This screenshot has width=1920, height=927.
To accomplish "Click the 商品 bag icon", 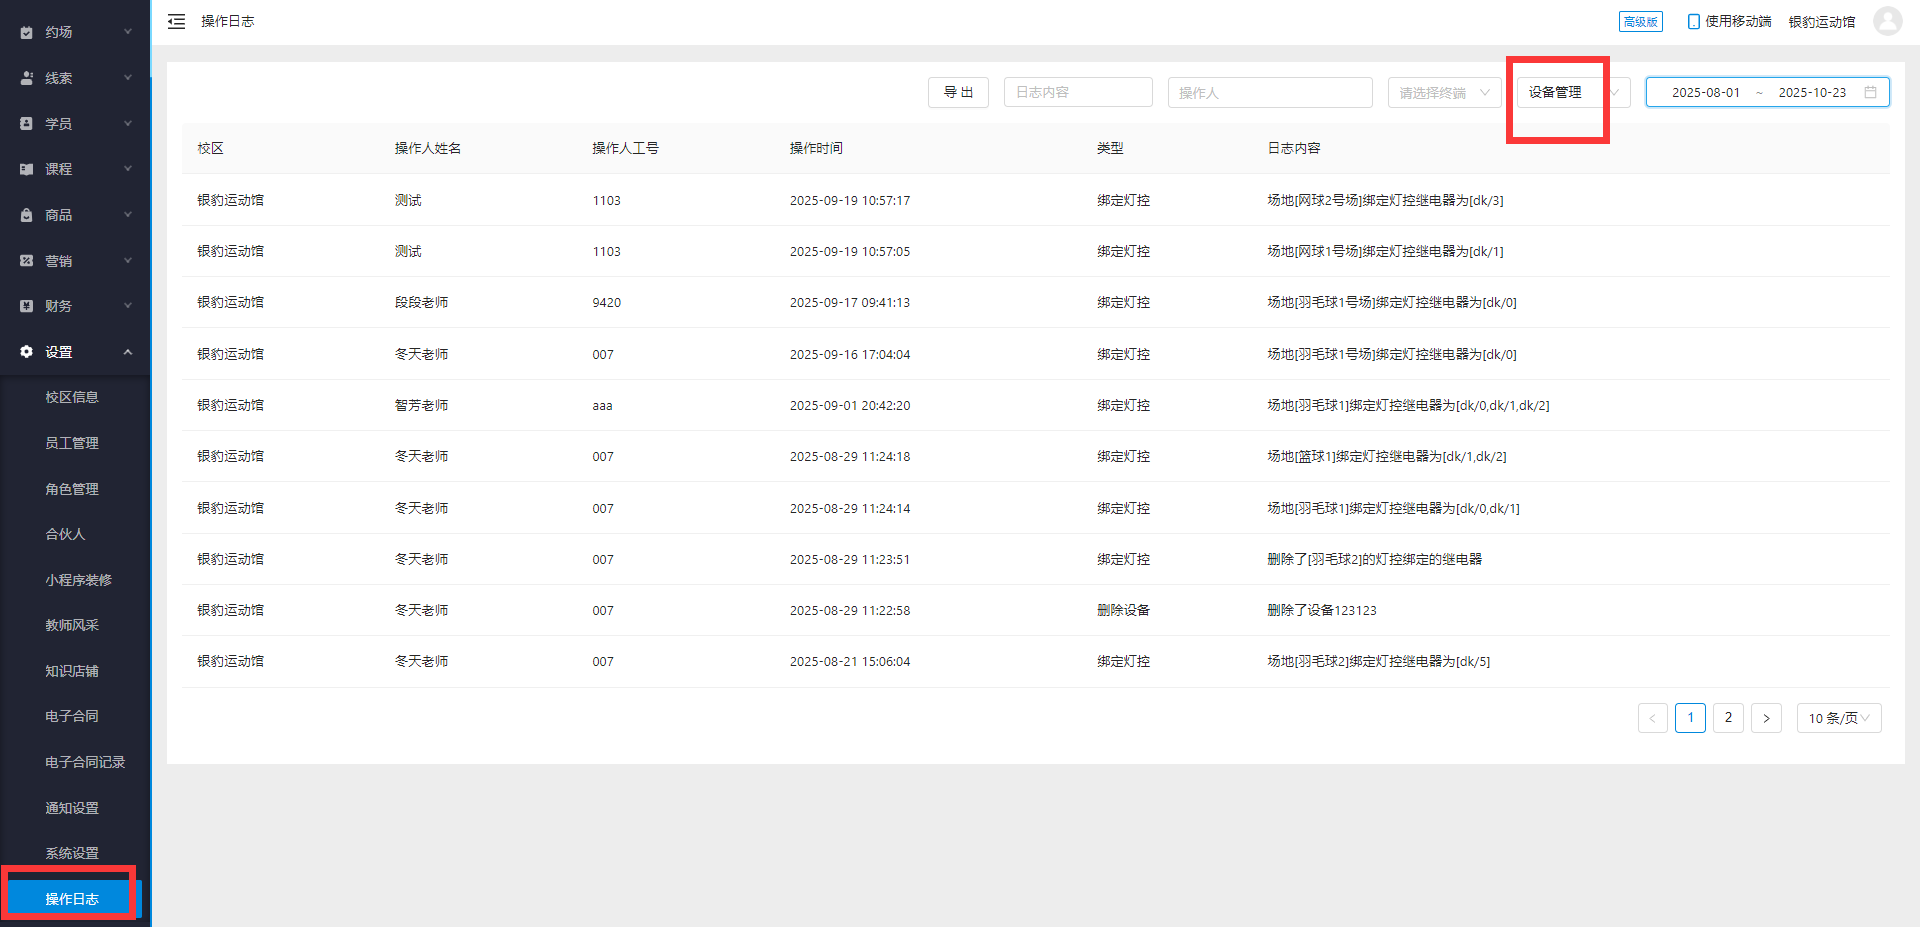I will point(27,215).
